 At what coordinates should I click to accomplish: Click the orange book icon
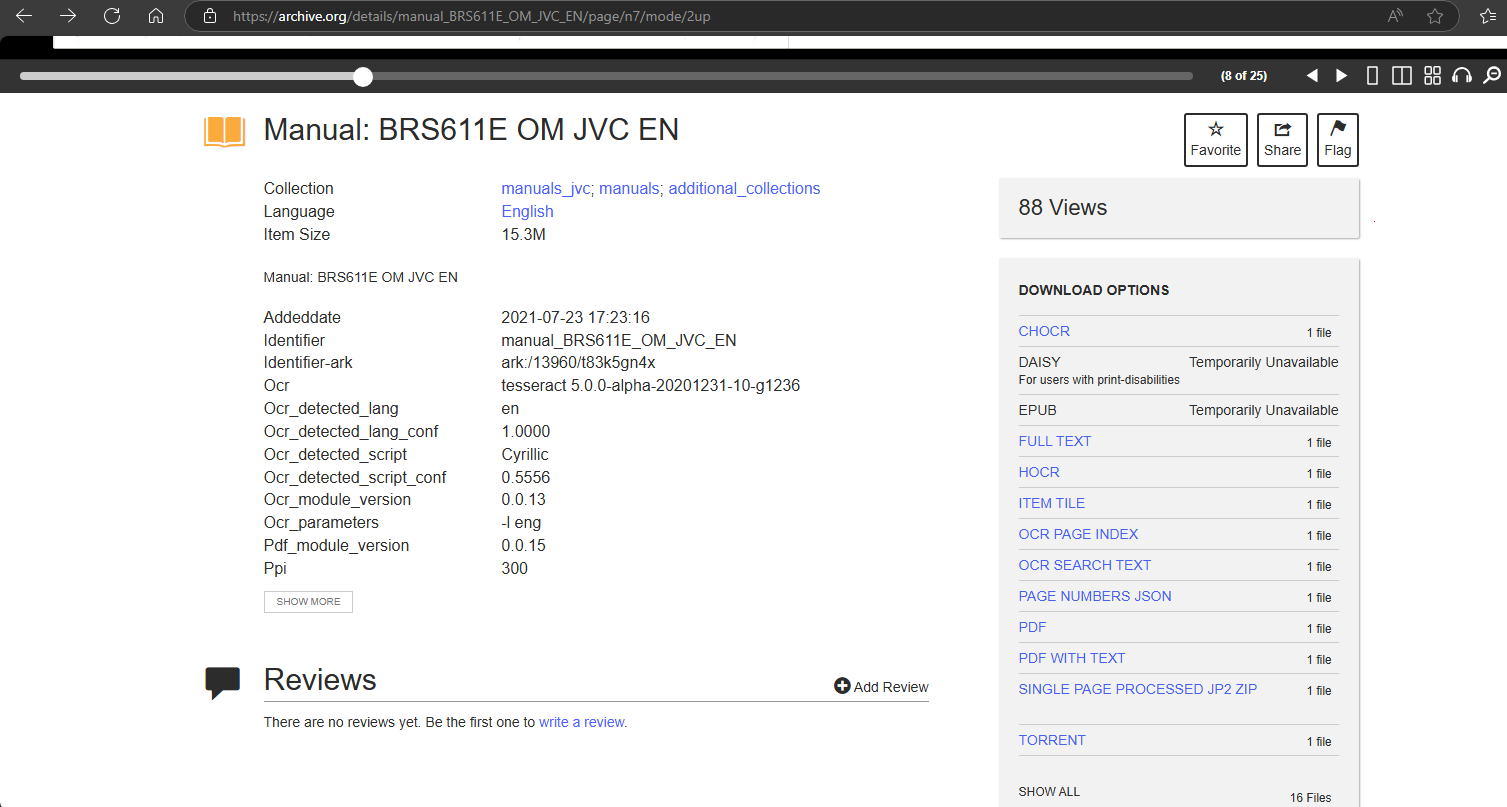click(224, 132)
